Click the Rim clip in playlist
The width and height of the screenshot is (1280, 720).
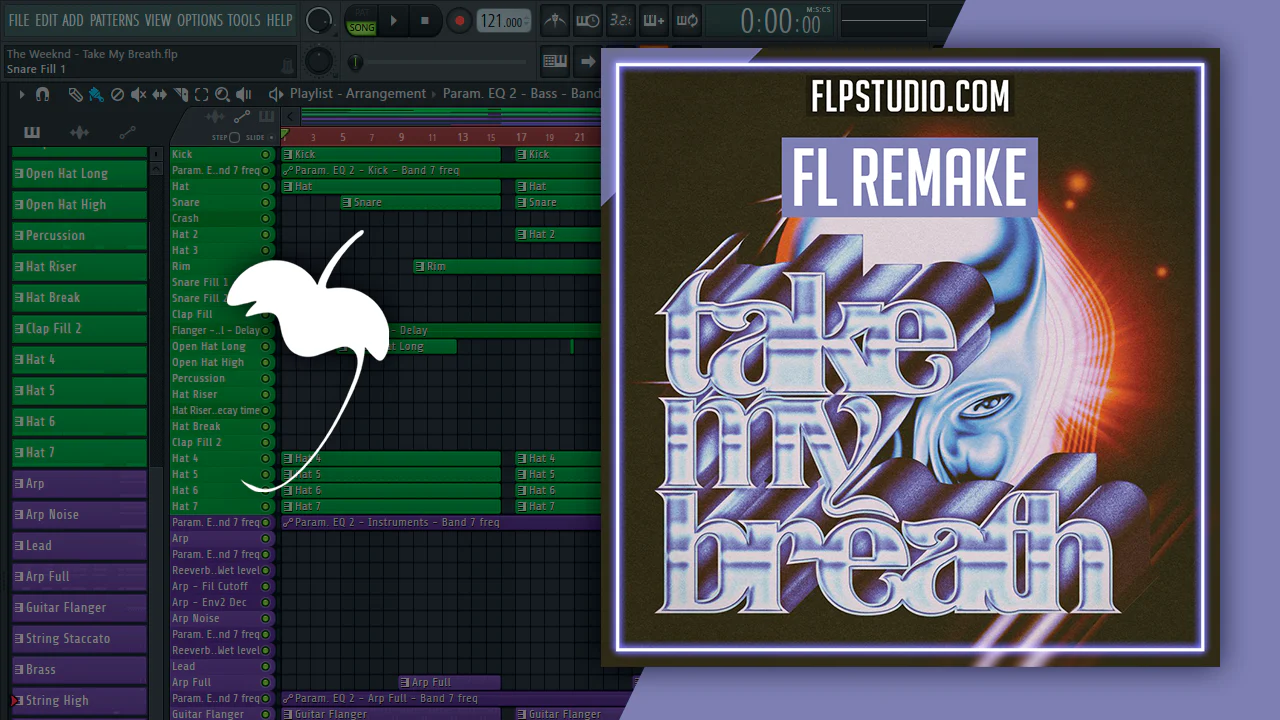pyautogui.click(x=507, y=266)
